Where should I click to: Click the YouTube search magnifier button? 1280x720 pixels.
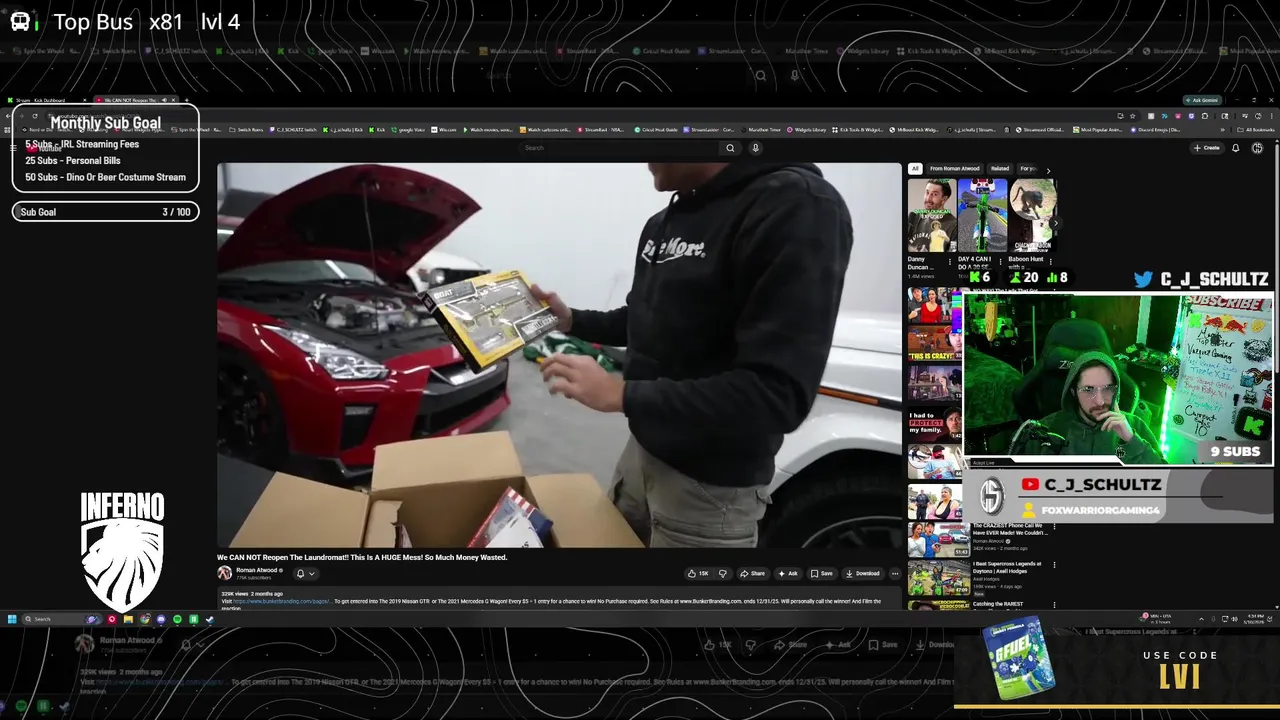(x=730, y=148)
